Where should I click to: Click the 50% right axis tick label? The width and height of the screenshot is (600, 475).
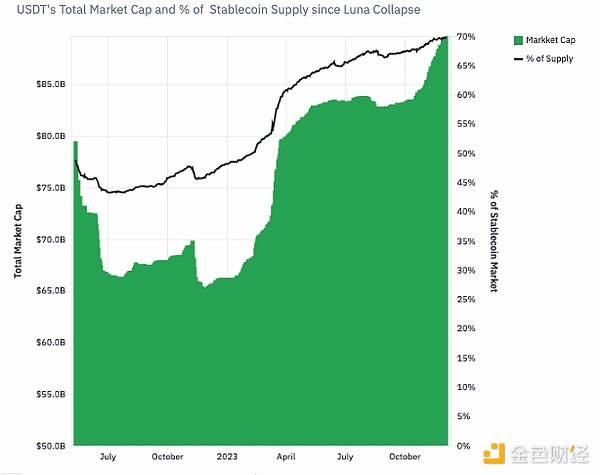465,153
